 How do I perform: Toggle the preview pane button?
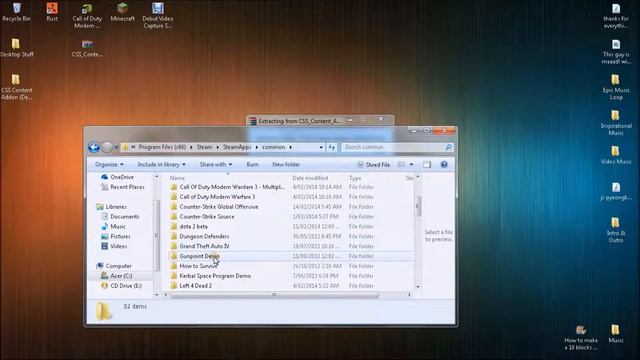[x=427, y=164]
